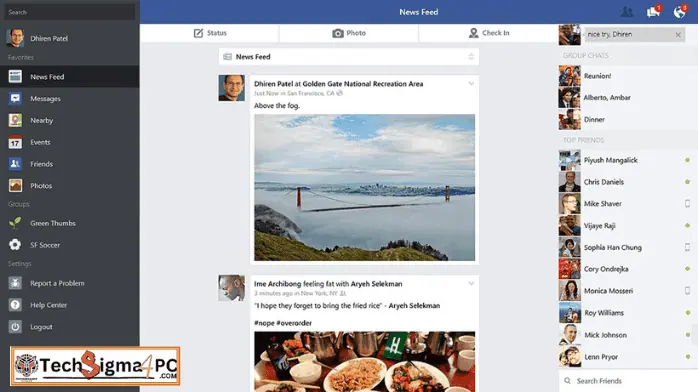Click the Report a Problem bug icon
Screen dimensions: 698x392
click(15, 283)
